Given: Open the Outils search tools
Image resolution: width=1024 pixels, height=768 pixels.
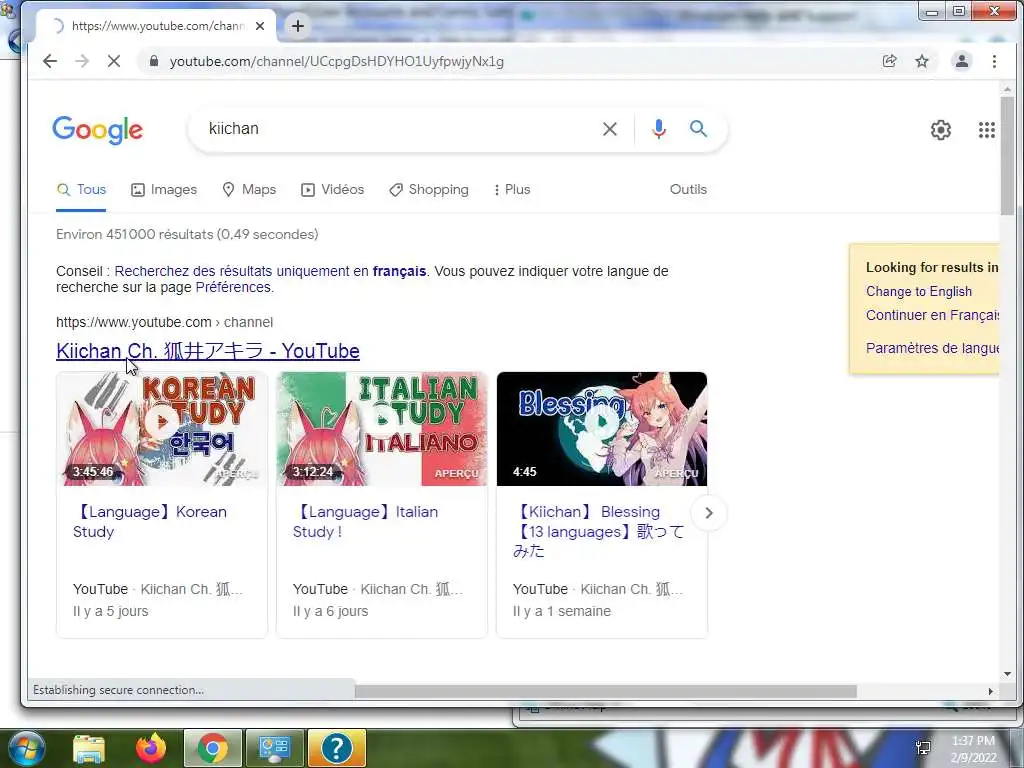Looking at the screenshot, I should [x=688, y=189].
